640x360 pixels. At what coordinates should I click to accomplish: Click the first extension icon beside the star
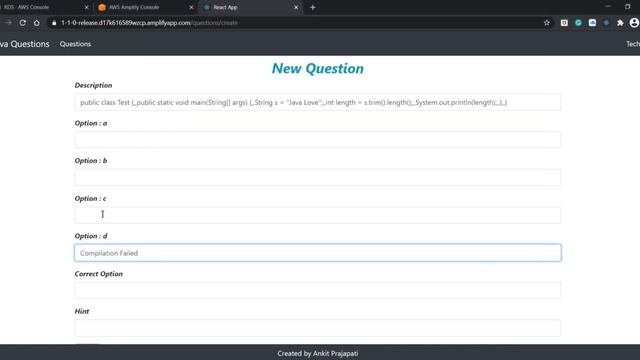pyautogui.click(x=564, y=23)
